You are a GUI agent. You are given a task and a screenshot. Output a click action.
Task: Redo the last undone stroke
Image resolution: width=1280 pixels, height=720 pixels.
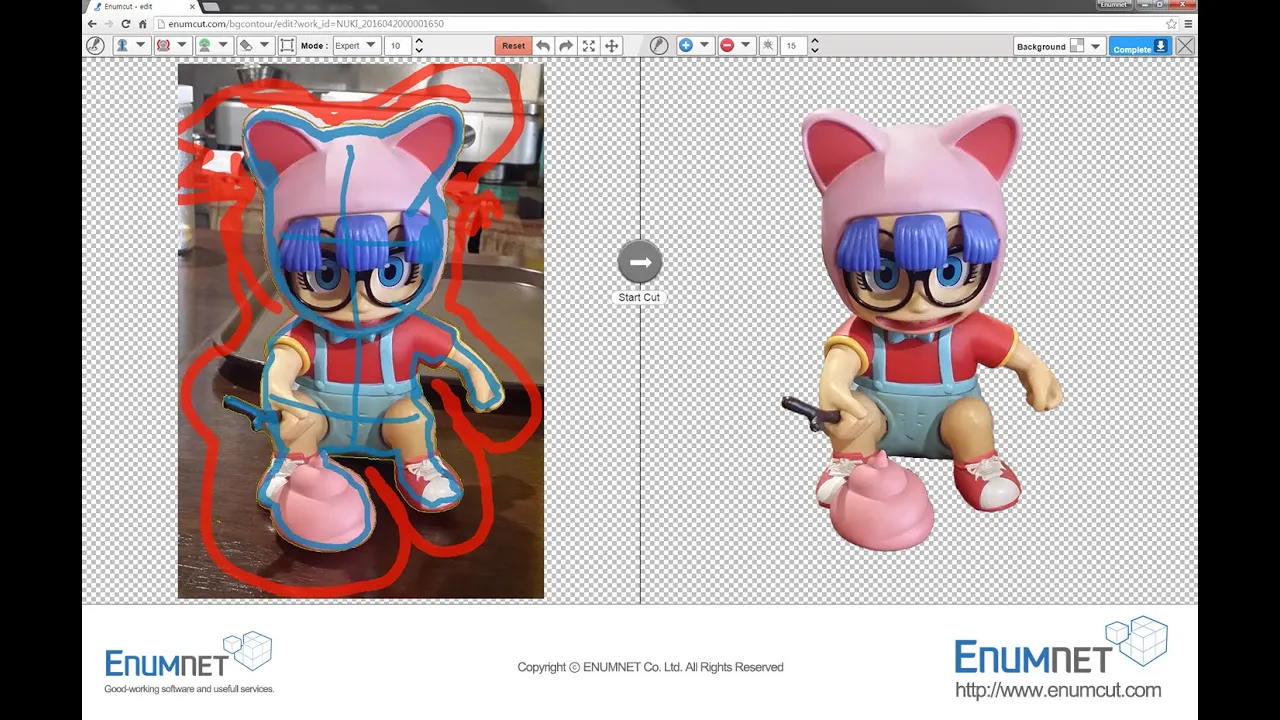point(566,45)
